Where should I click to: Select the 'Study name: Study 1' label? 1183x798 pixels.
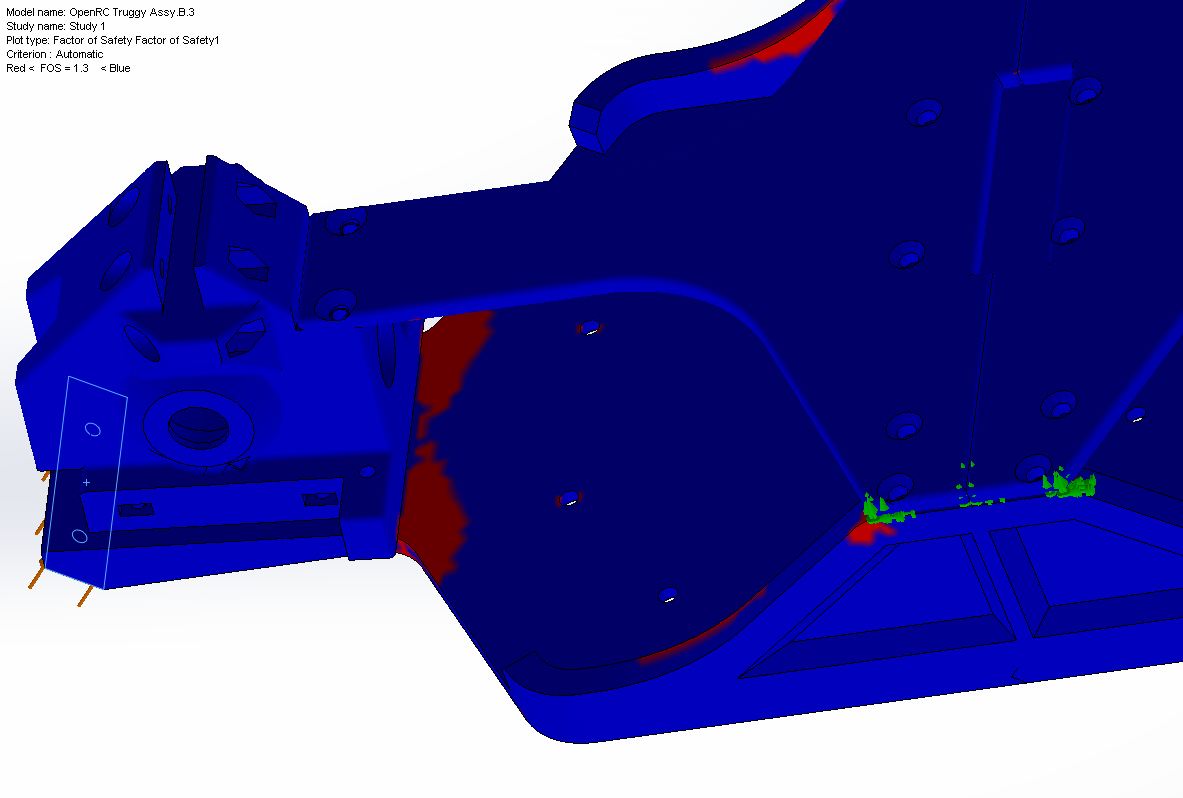click(56, 26)
